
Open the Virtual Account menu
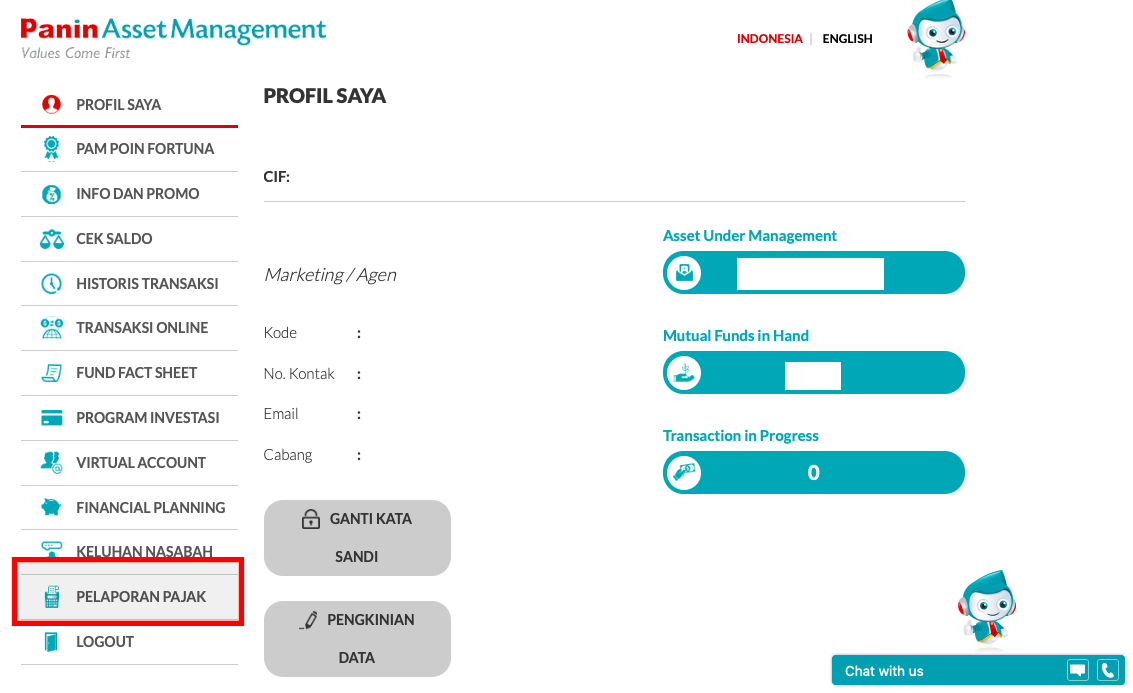pyautogui.click(x=141, y=463)
